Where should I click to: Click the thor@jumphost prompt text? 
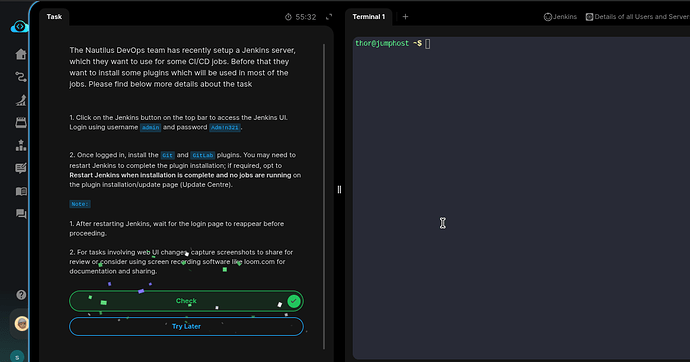point(382,43)
